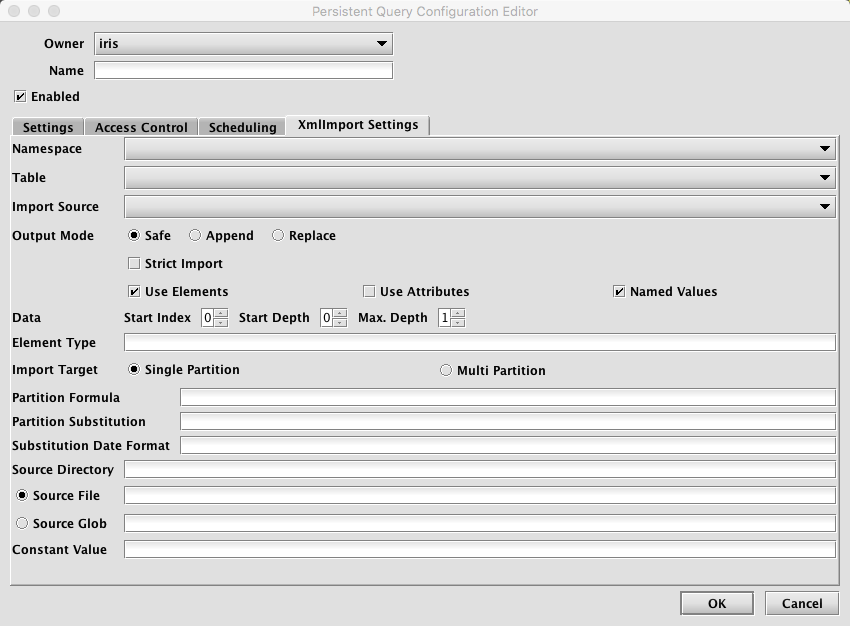
Task: Increment the Start Index spinner up arrow
Action: (x=221, y=313)
